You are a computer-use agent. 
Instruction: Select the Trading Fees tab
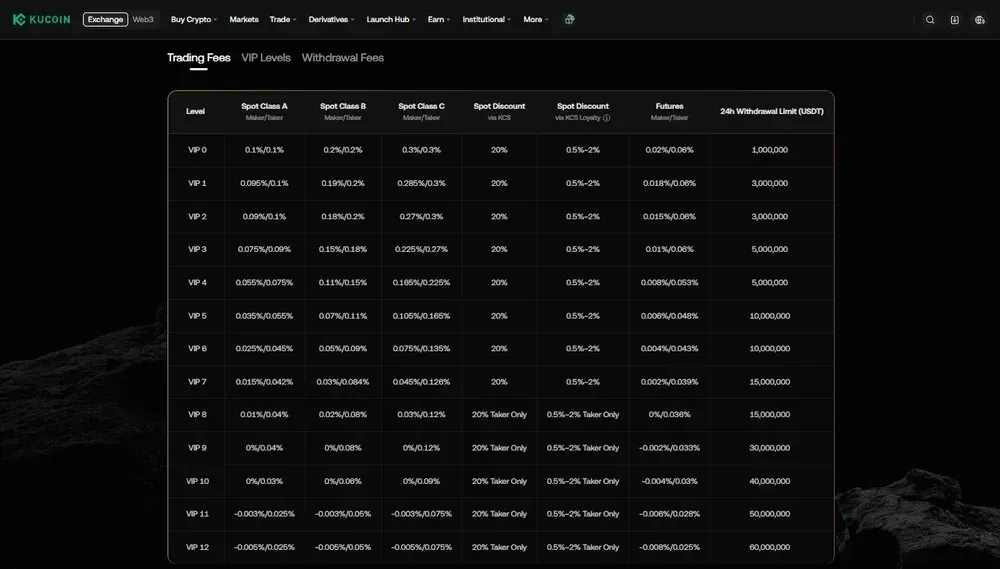pos(198,57)
